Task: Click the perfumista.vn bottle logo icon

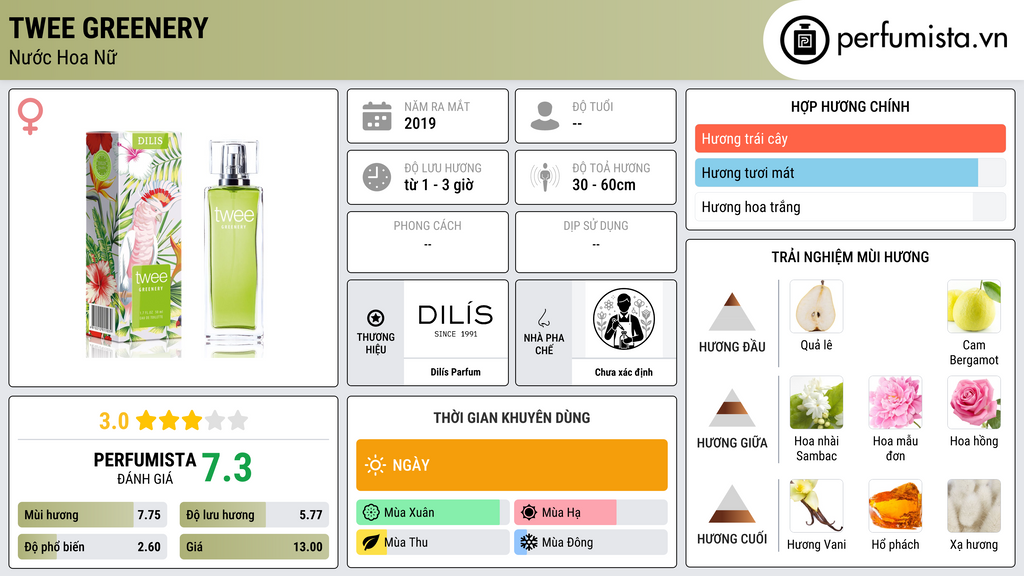Action: coord(804,40)
